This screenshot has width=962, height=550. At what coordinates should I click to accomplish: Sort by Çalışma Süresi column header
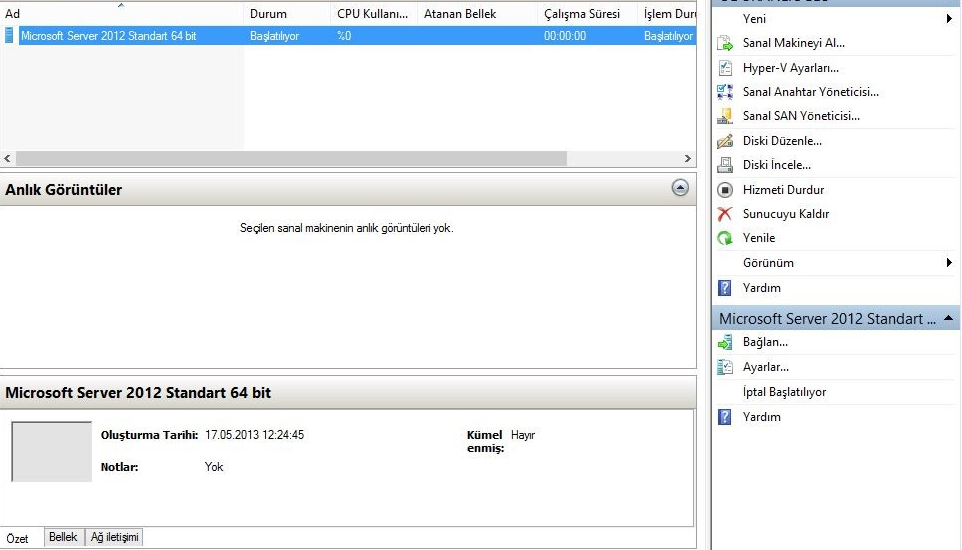point(587,14)
